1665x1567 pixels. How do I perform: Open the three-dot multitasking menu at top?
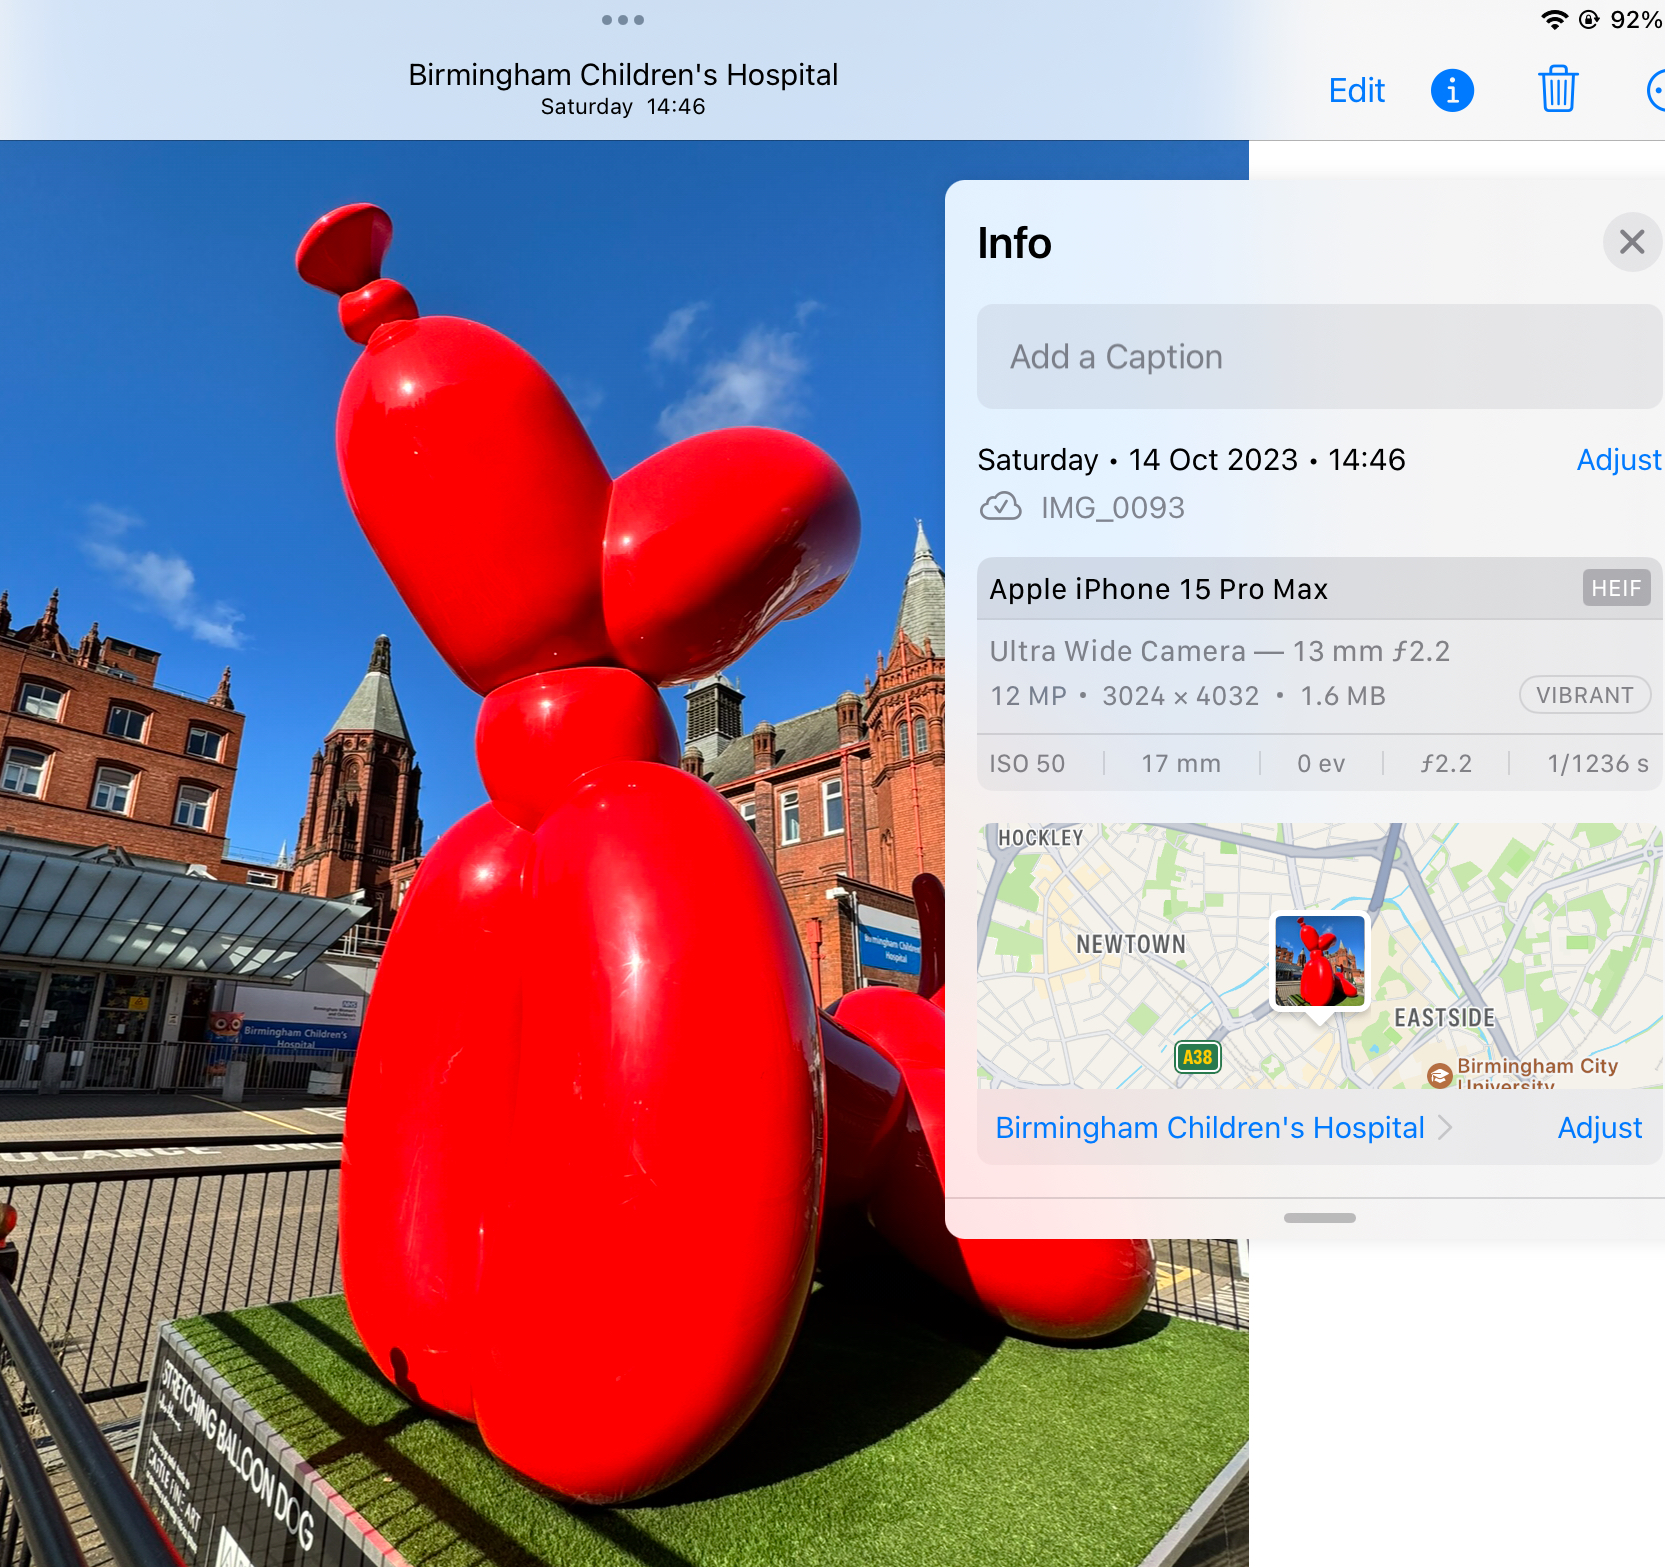623,20
